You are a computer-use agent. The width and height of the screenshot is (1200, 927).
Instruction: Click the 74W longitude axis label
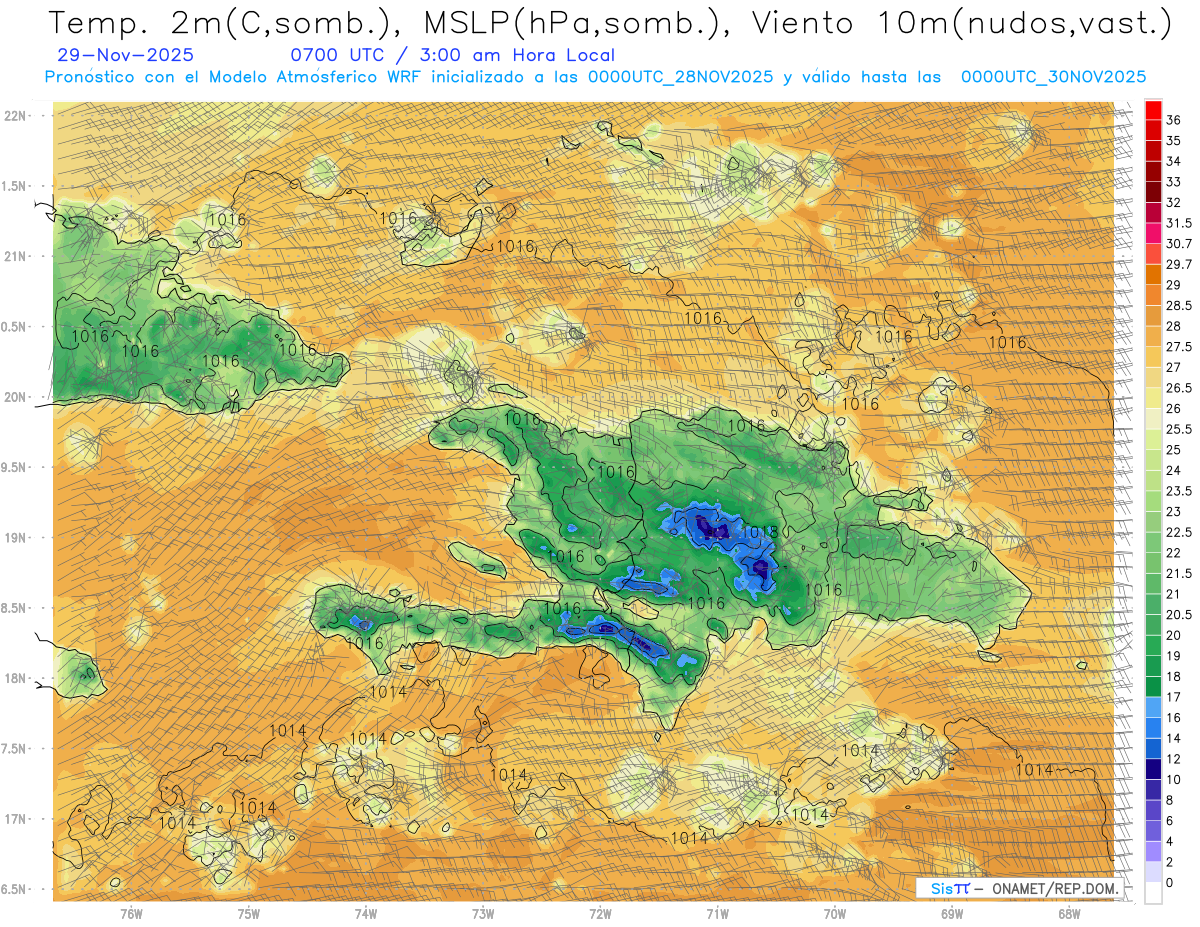point(366,914)
